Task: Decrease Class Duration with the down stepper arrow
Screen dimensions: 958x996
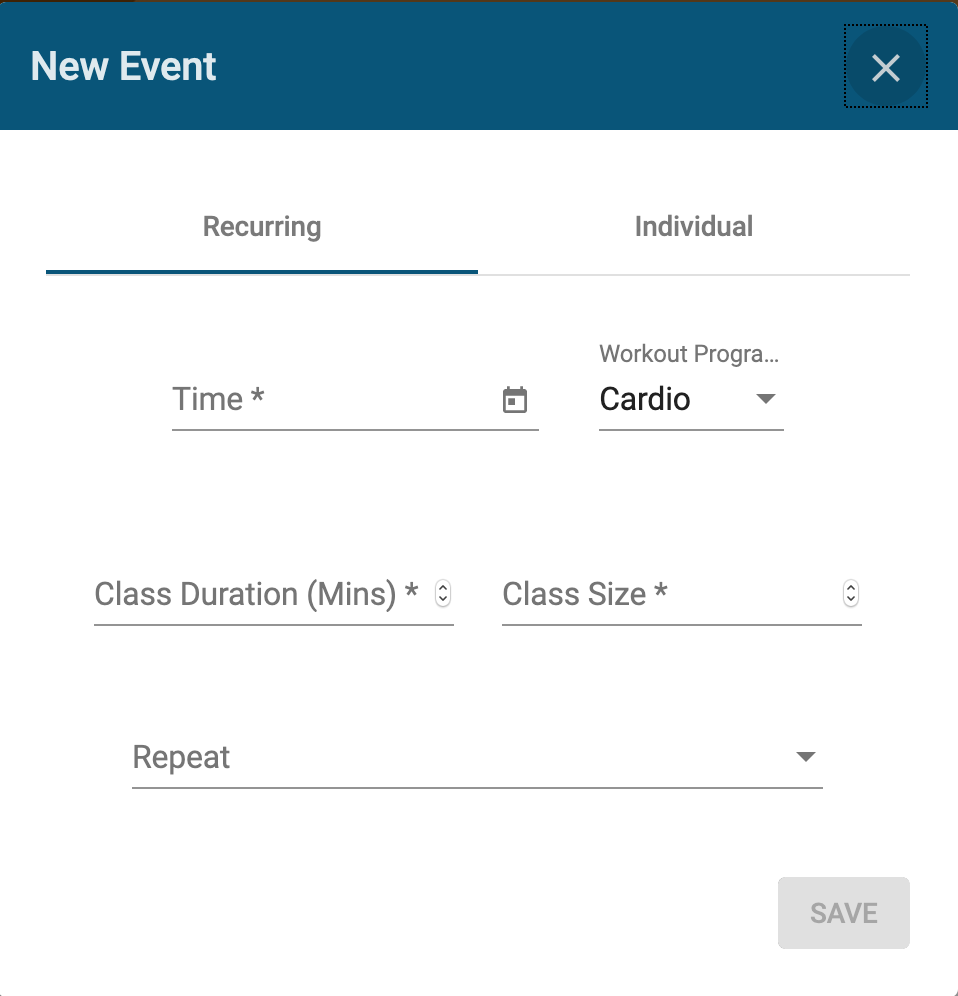Action: tap(443, 600)
